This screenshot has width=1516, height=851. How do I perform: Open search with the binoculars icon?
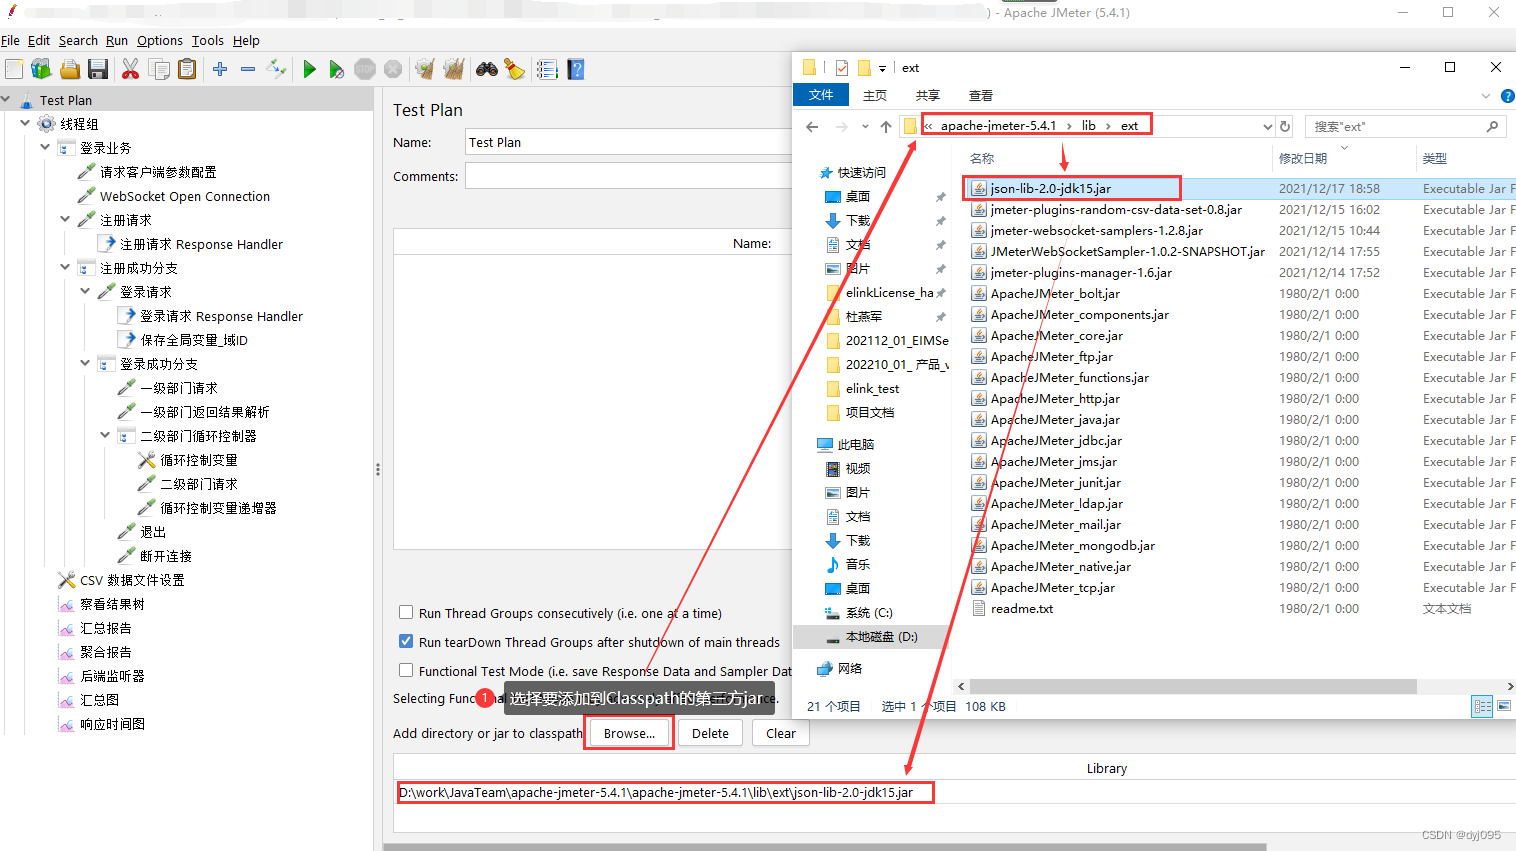pos(487,69)
